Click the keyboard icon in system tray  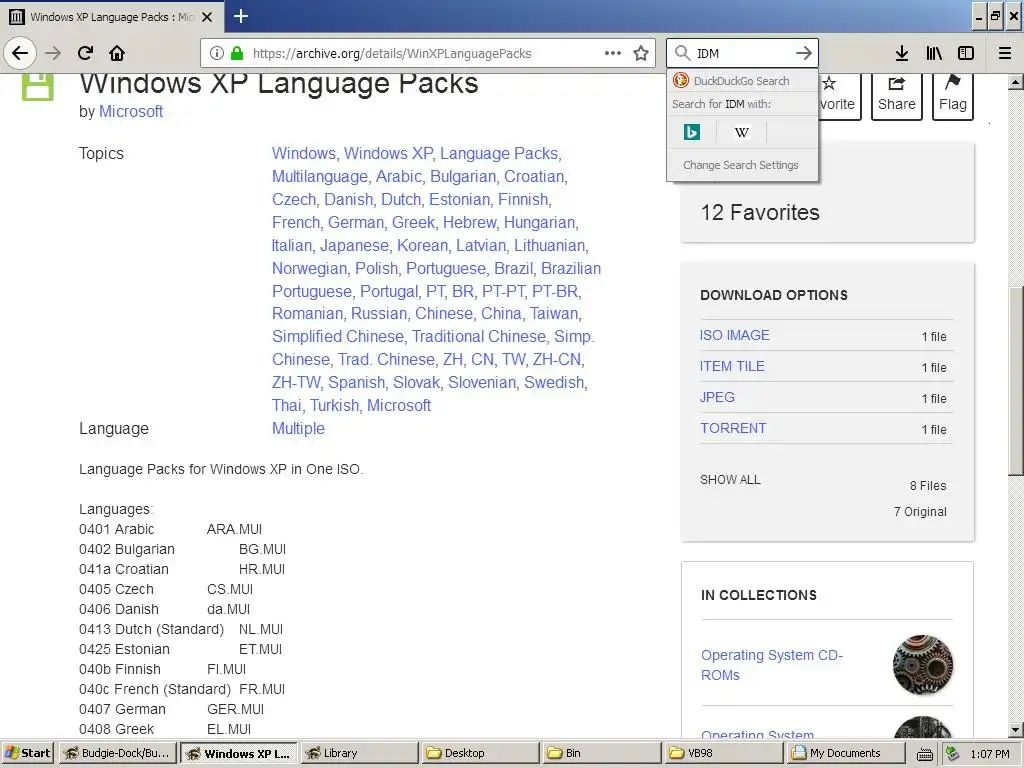click(x=925, y=754)
